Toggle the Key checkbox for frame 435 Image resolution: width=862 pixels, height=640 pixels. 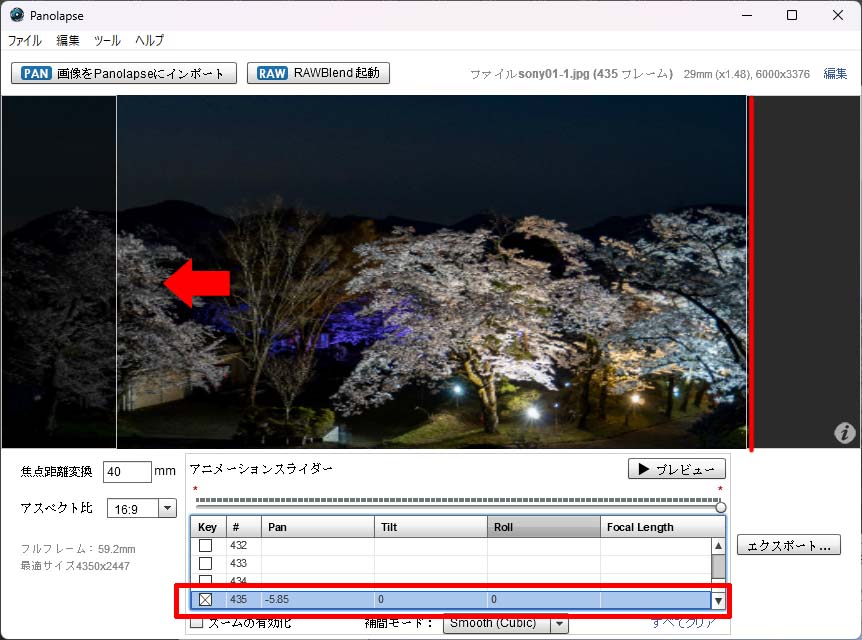(205, 600)
